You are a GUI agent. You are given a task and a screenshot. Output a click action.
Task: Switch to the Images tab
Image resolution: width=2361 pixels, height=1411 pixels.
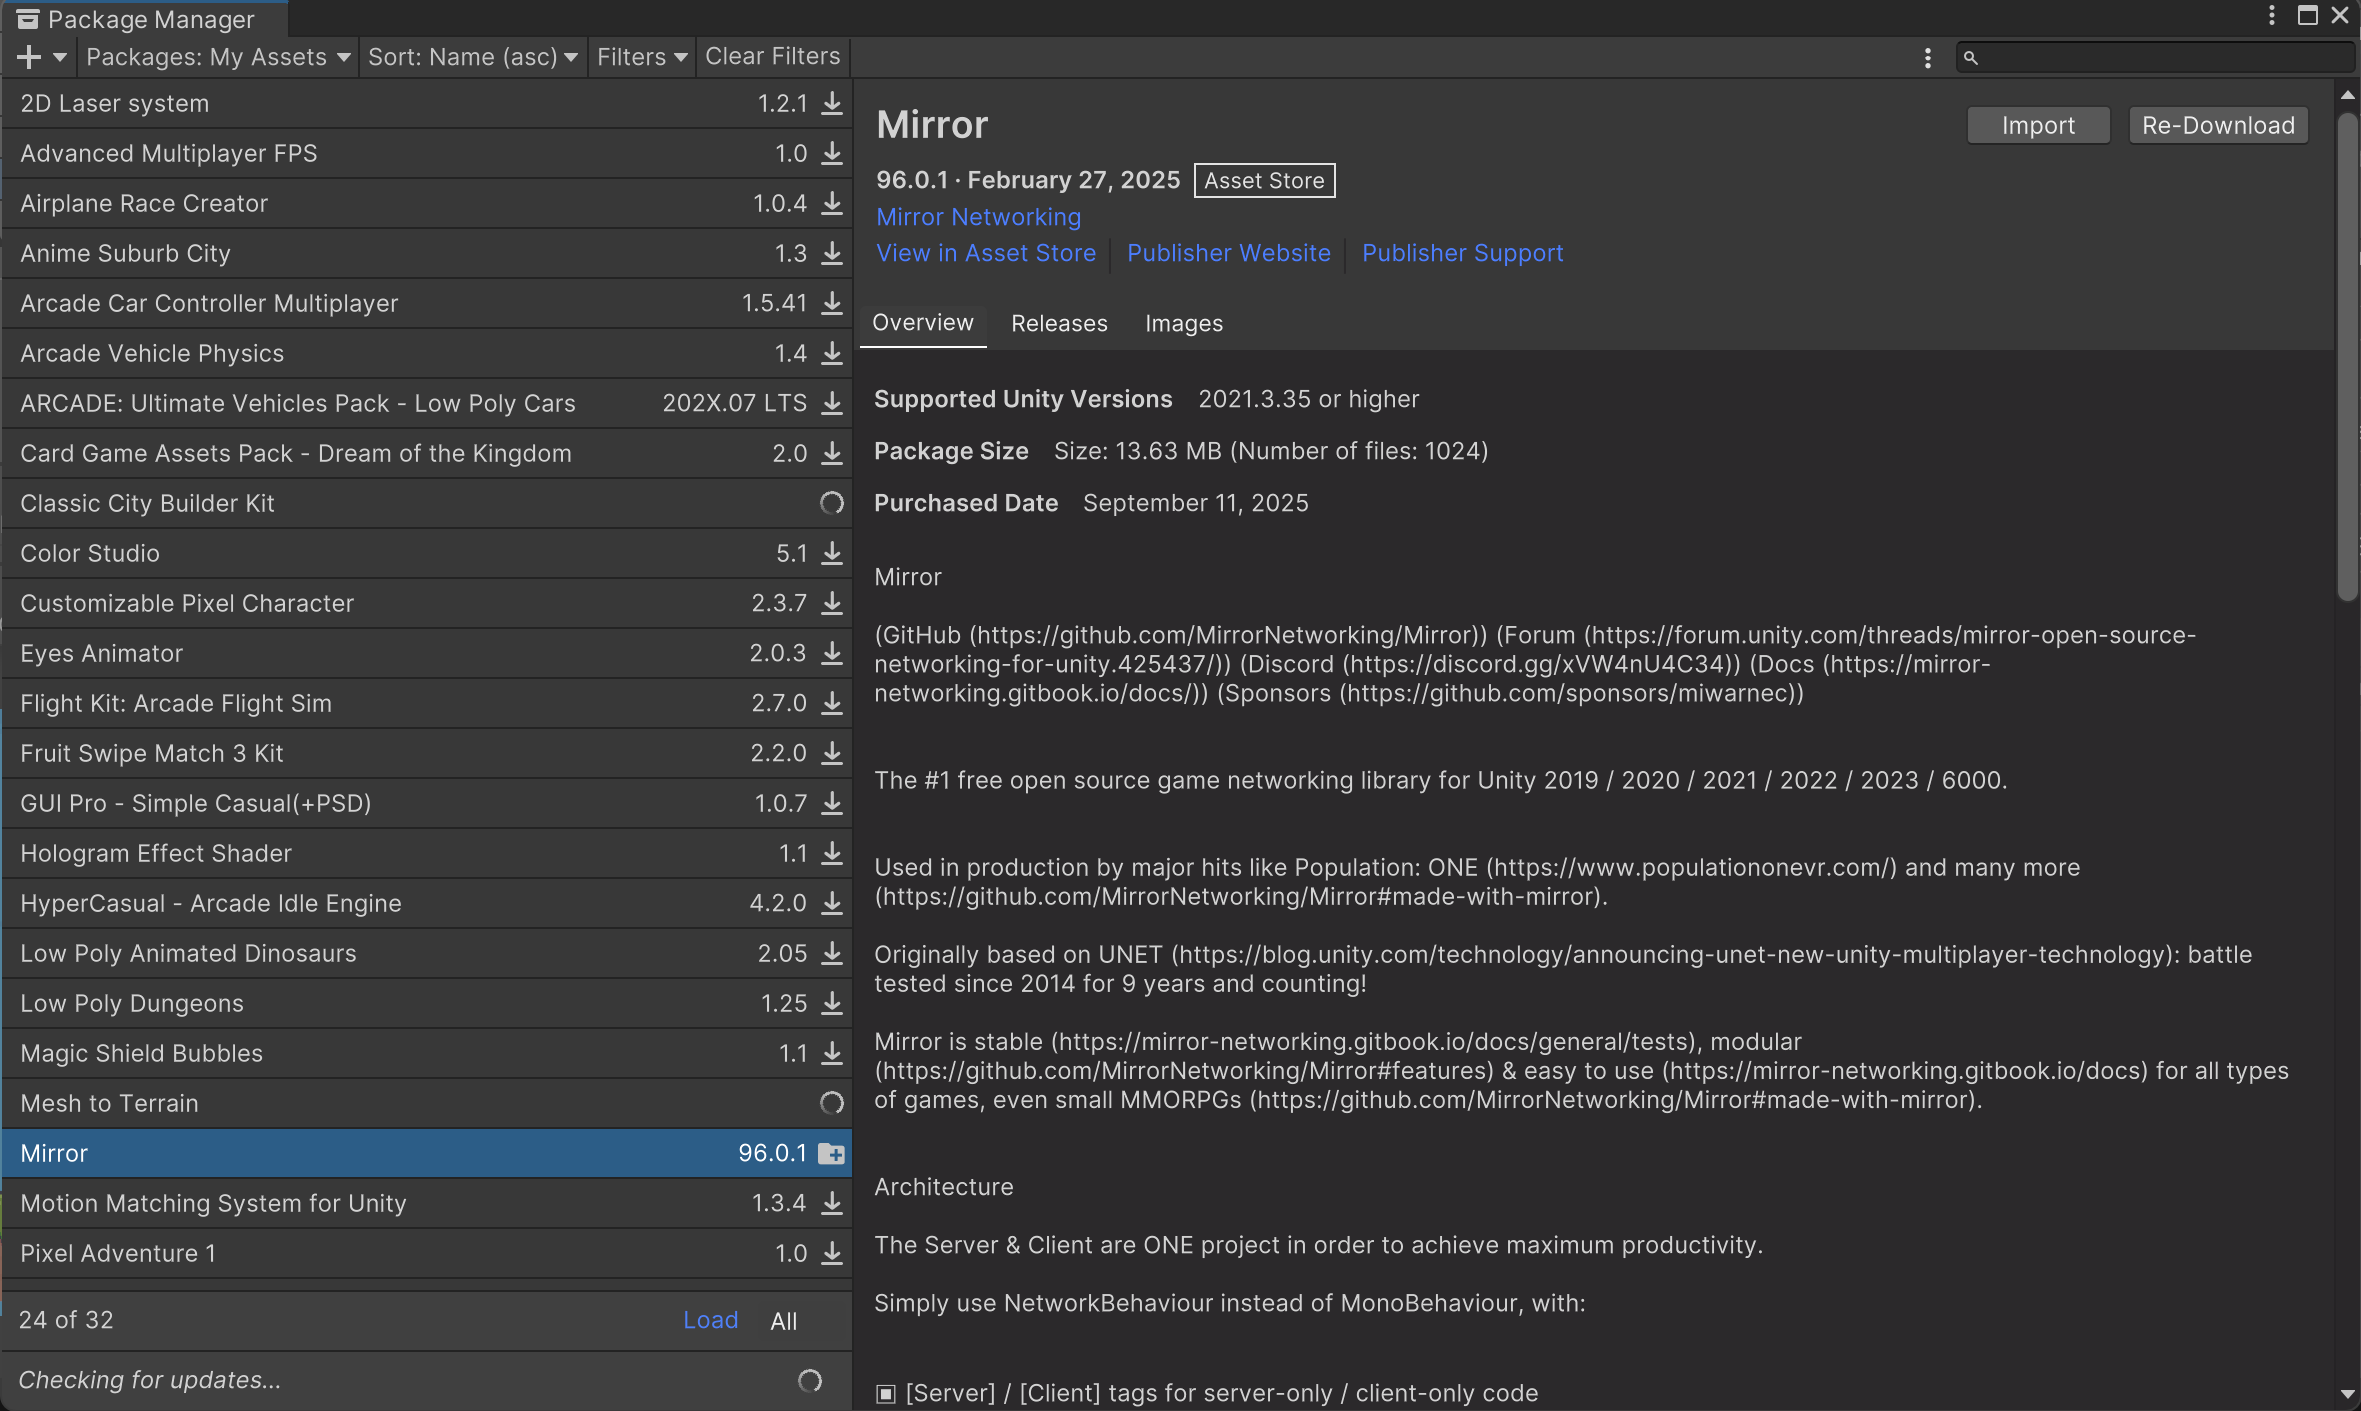[1183, 323]
